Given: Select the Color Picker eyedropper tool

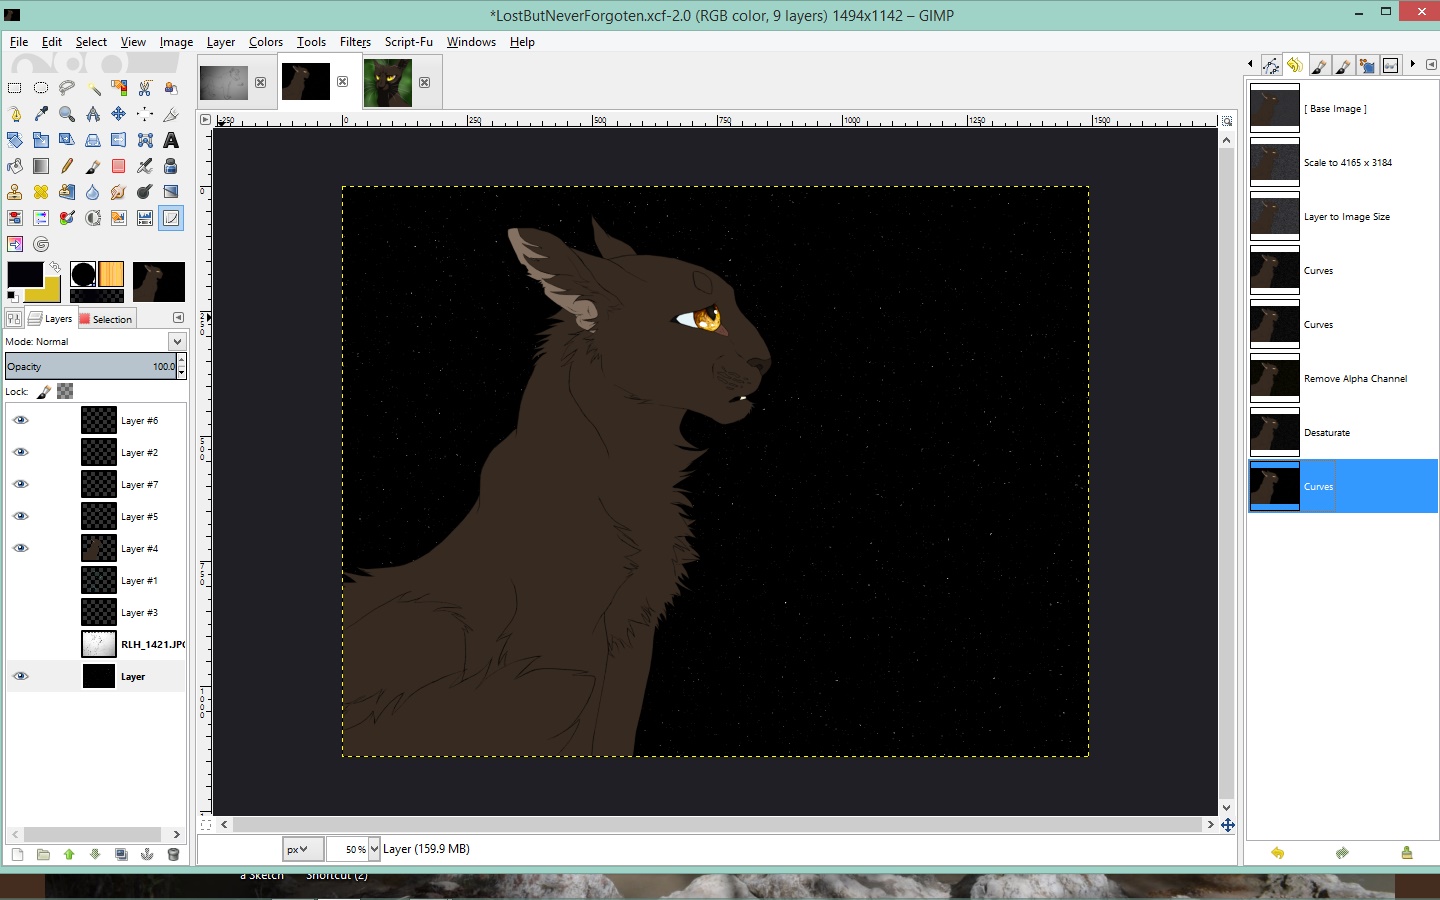Looking at the screenshot, I should click(x=41, y=114).
